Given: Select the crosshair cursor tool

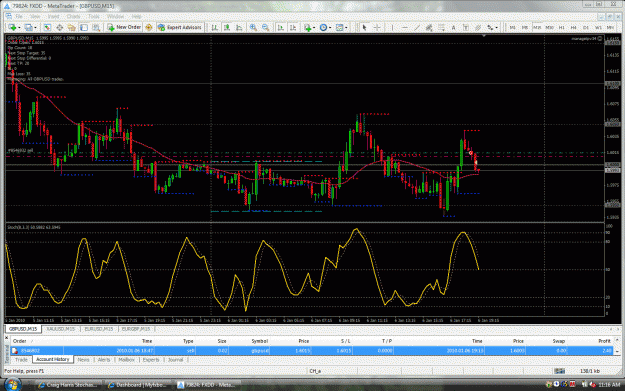Looking at the screenshot, I should click(377, 28).
